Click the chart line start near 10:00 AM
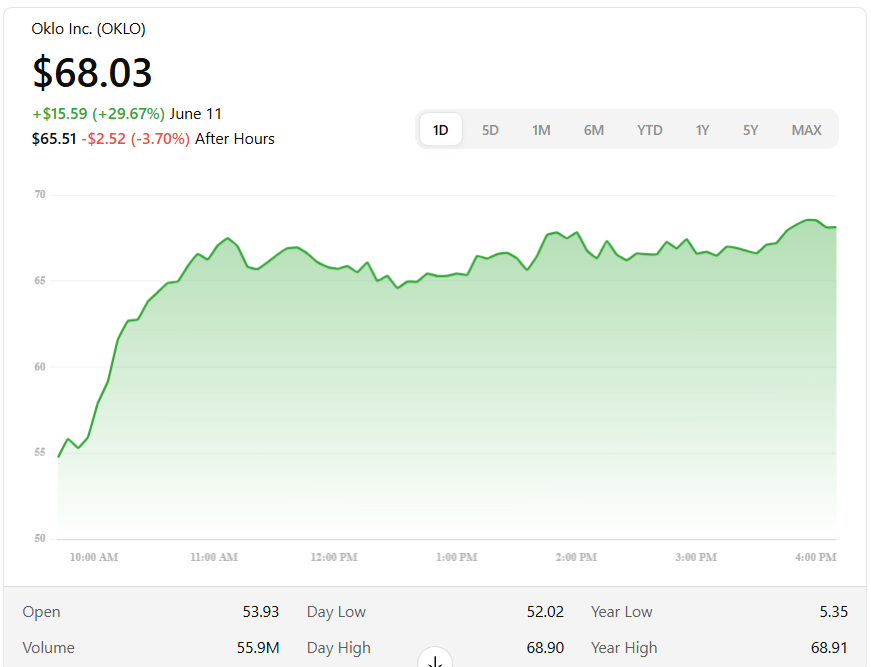This screenshot has height=667, width=871. (x=59, y=457)
